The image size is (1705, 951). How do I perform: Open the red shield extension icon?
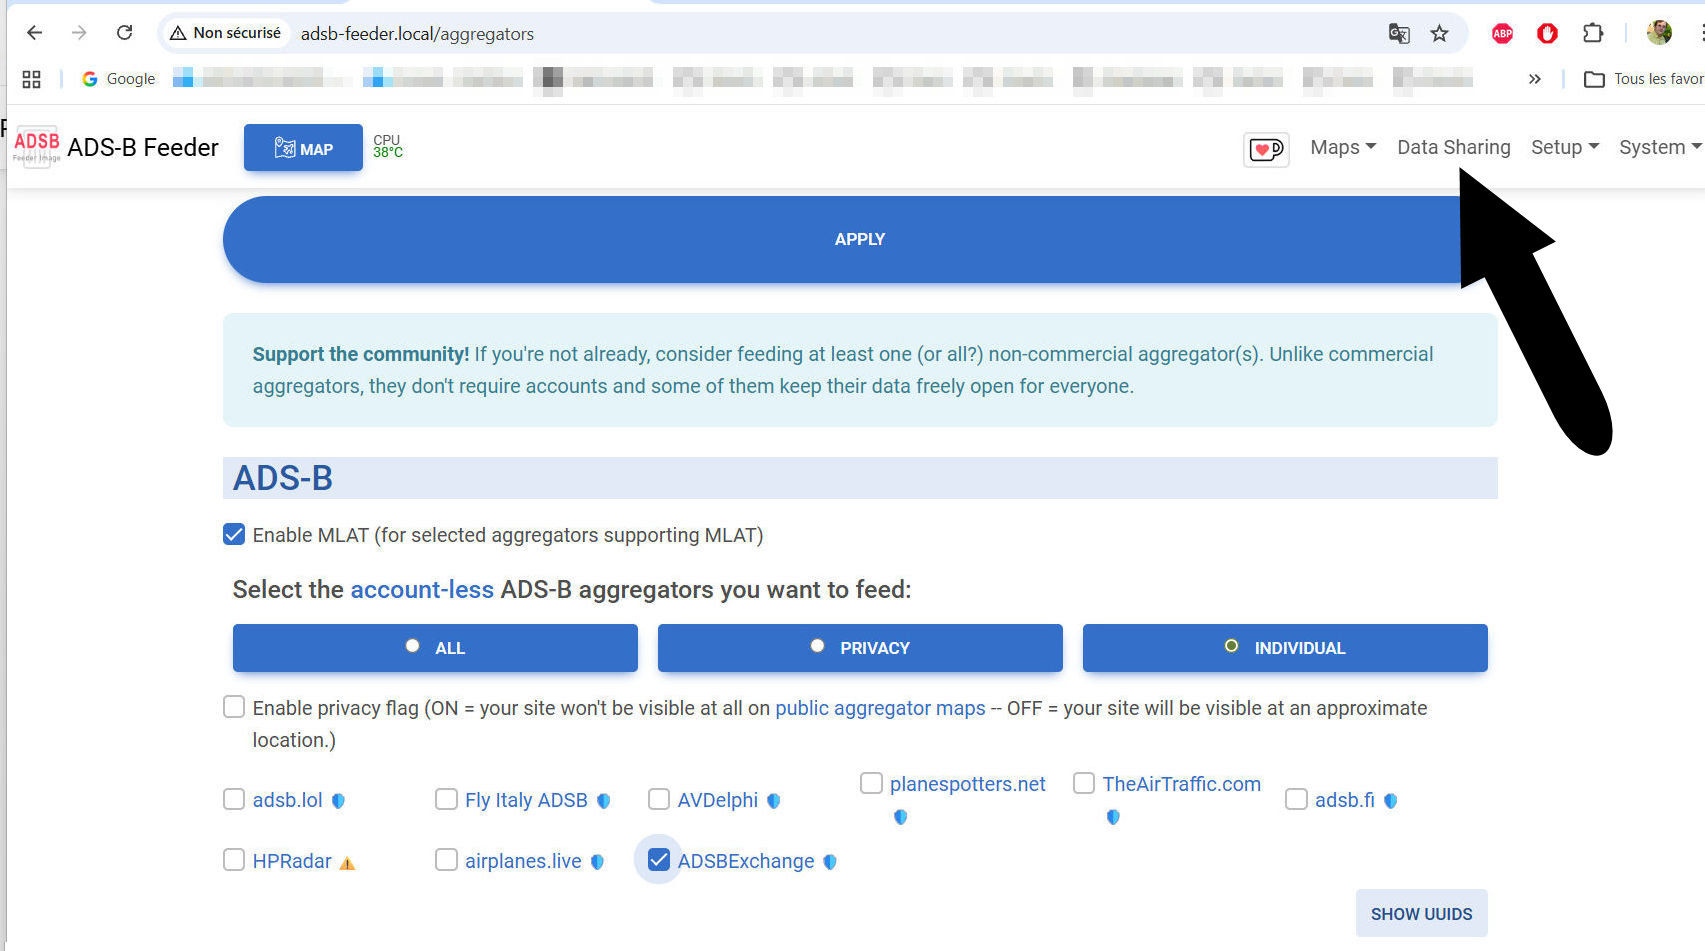(1547, 34)
